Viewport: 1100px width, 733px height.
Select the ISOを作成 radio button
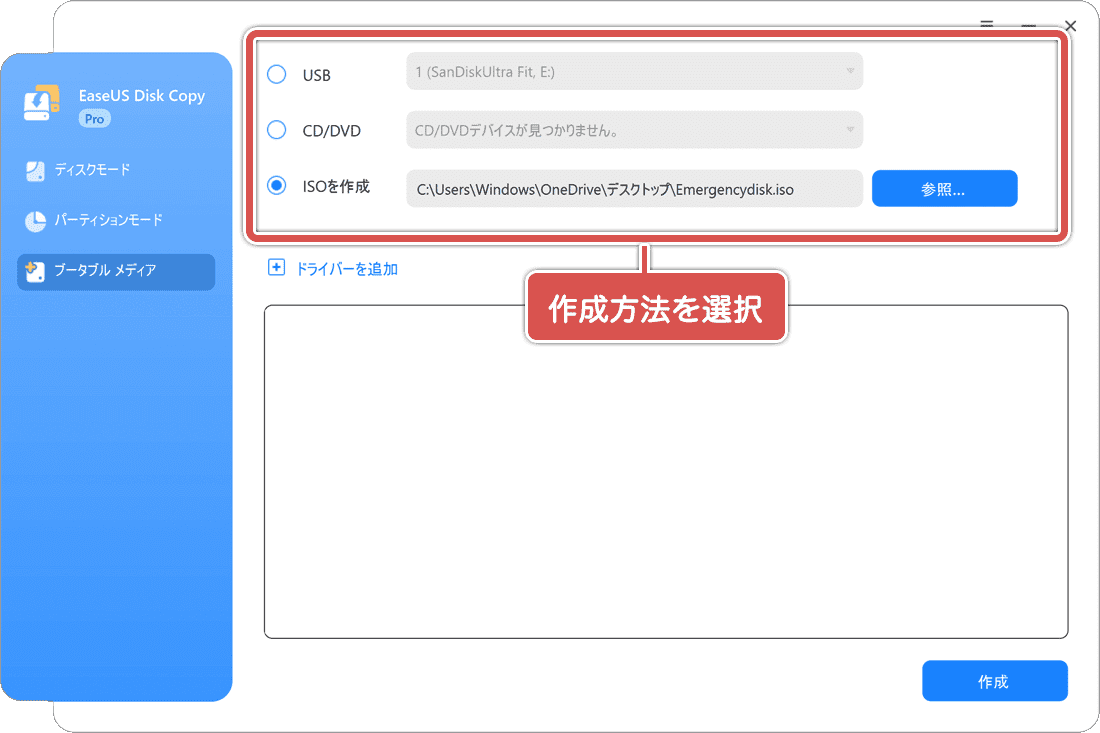click(x=277, y=186)
